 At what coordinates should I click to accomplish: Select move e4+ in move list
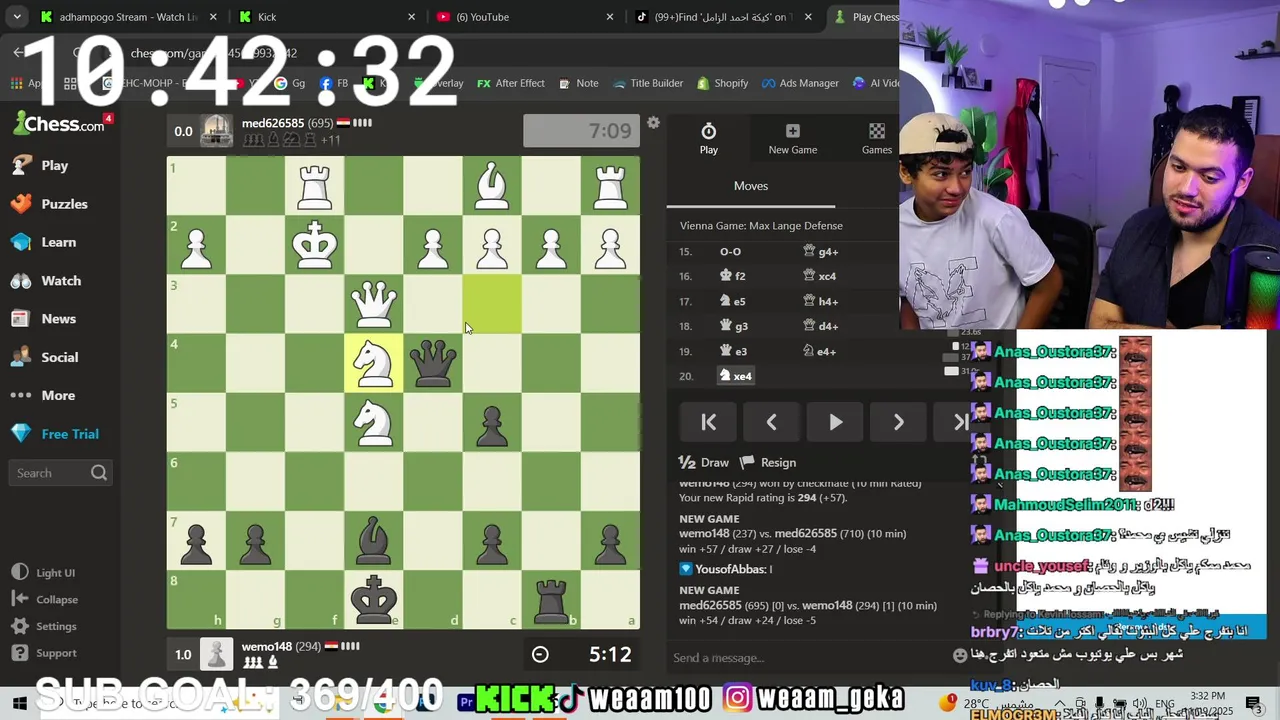[820, 351]
